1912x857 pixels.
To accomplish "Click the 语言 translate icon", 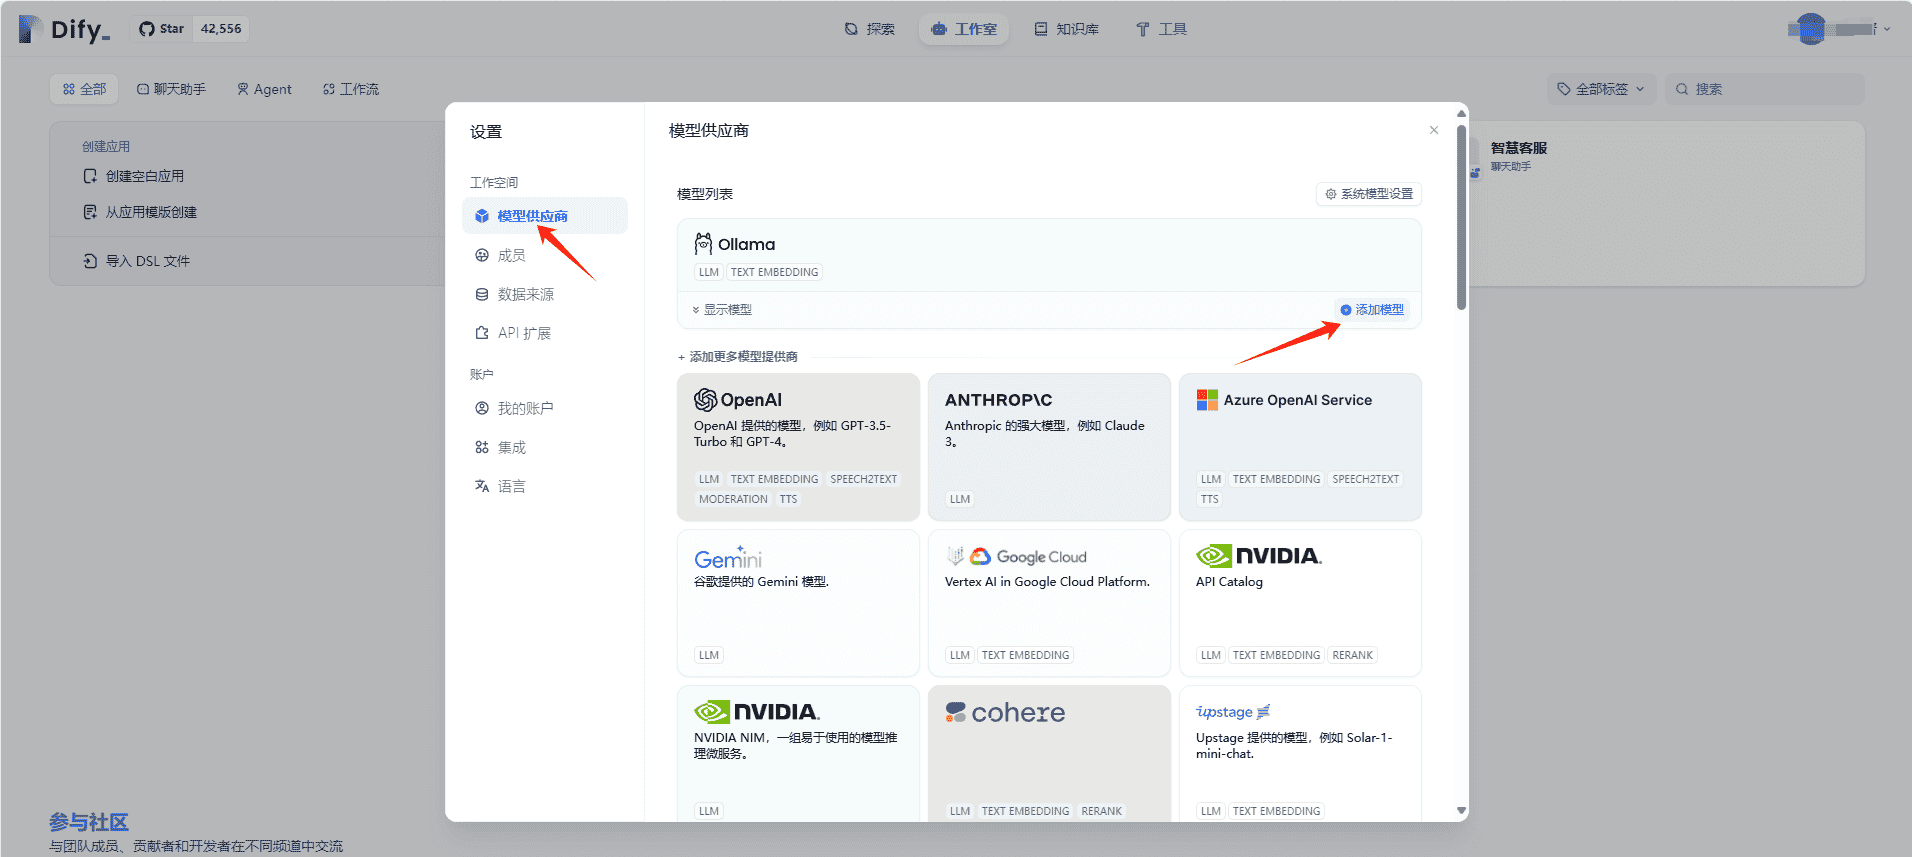I will tap(482, 486).
